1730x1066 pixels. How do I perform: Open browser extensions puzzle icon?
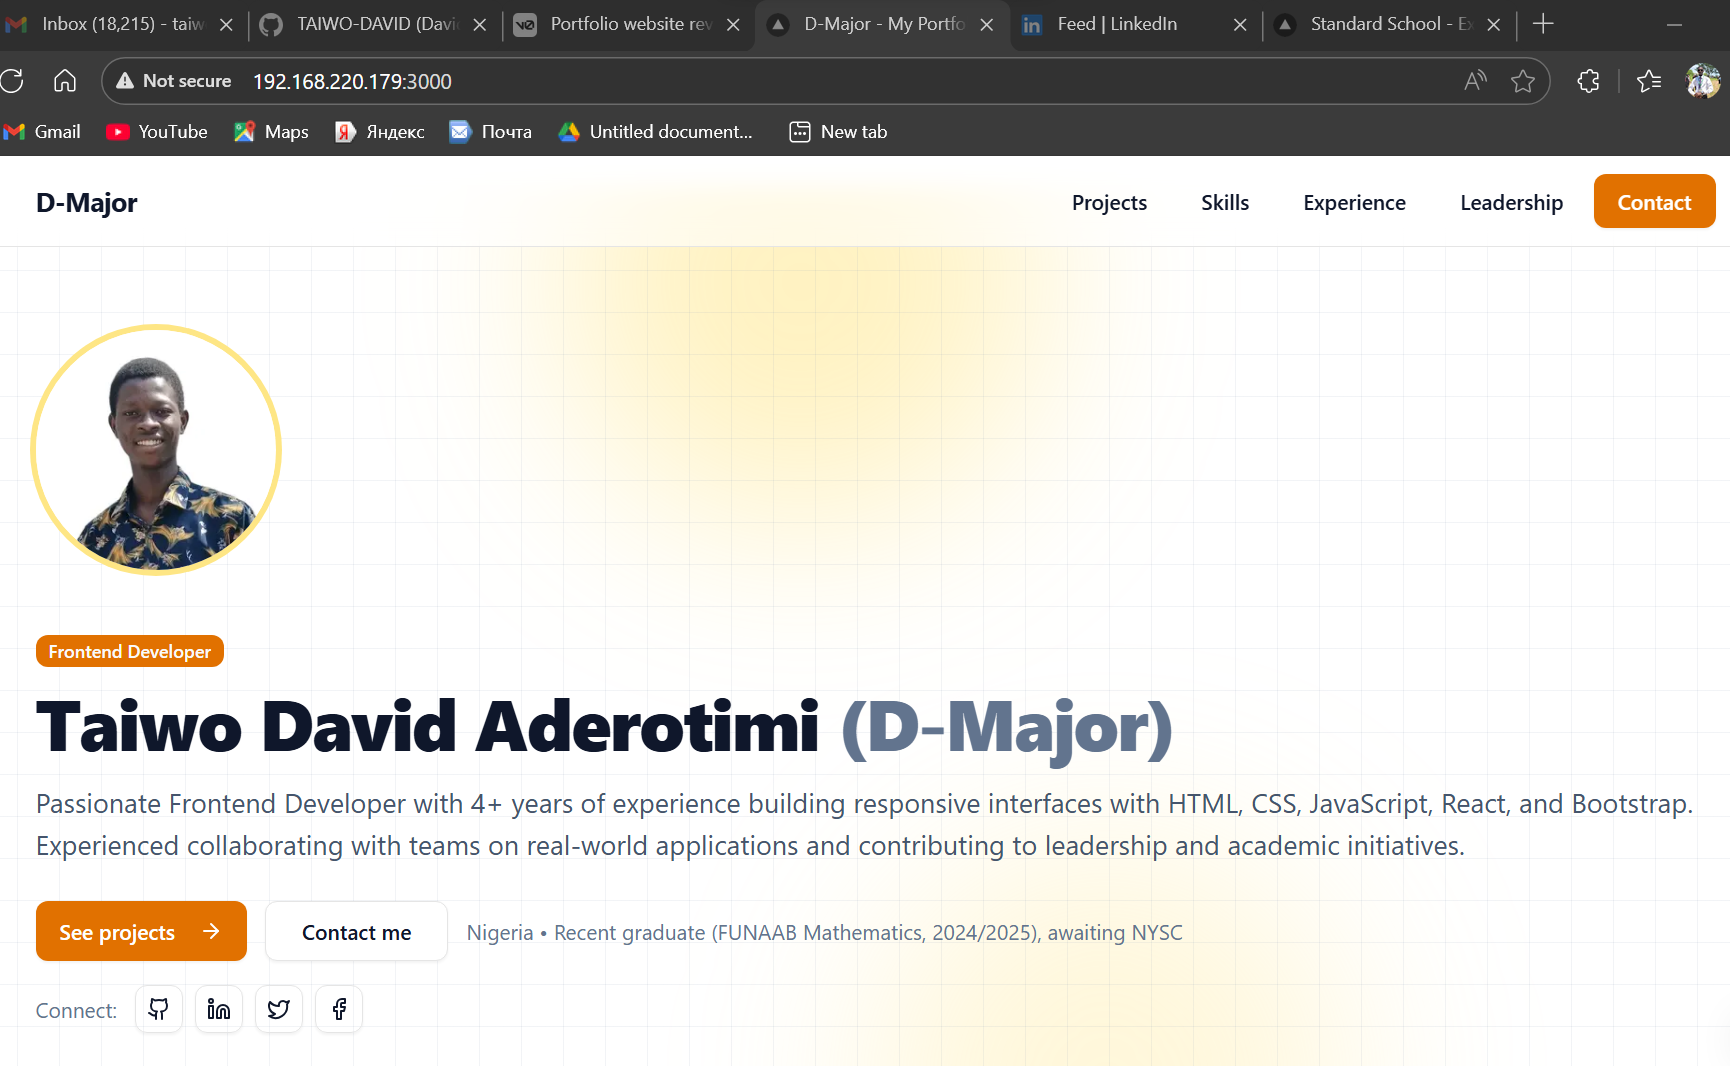[x=1588, y=81]
